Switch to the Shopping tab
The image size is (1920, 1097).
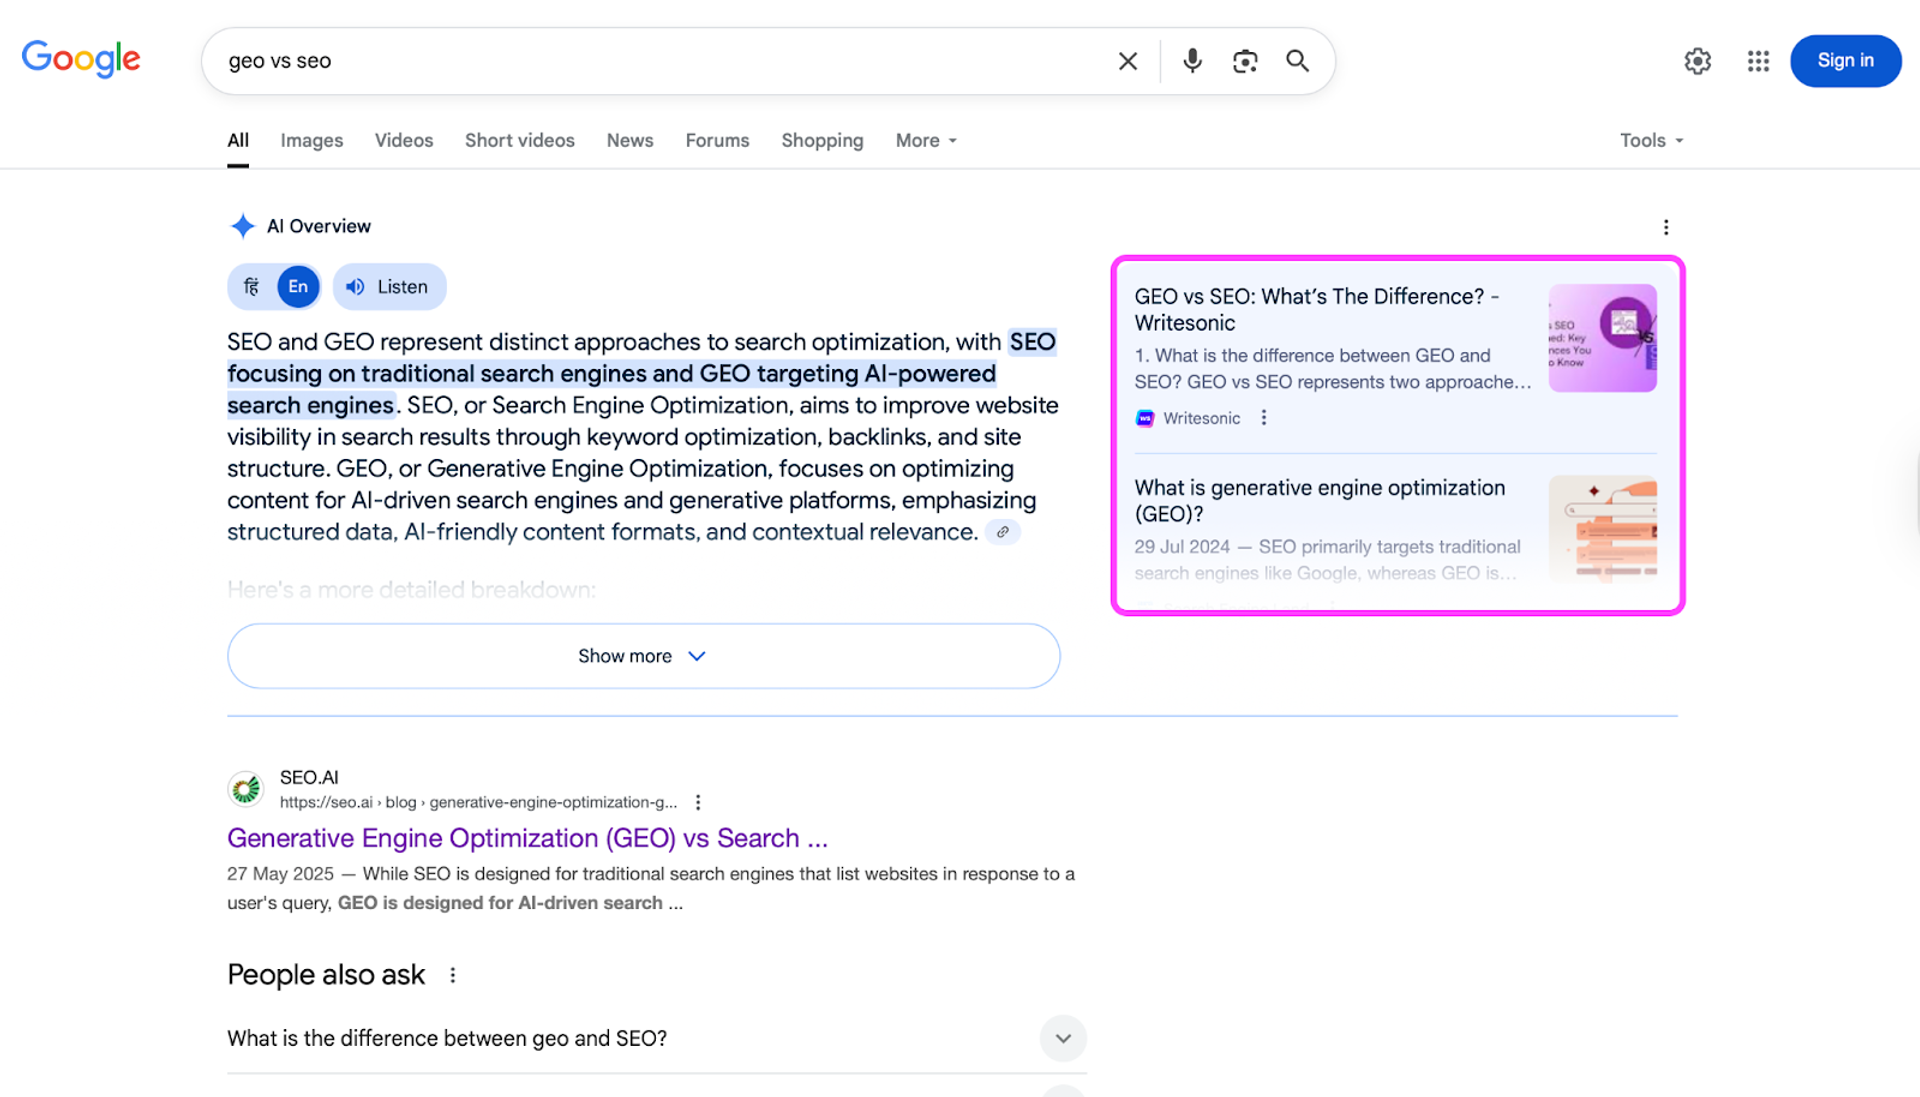822,140
